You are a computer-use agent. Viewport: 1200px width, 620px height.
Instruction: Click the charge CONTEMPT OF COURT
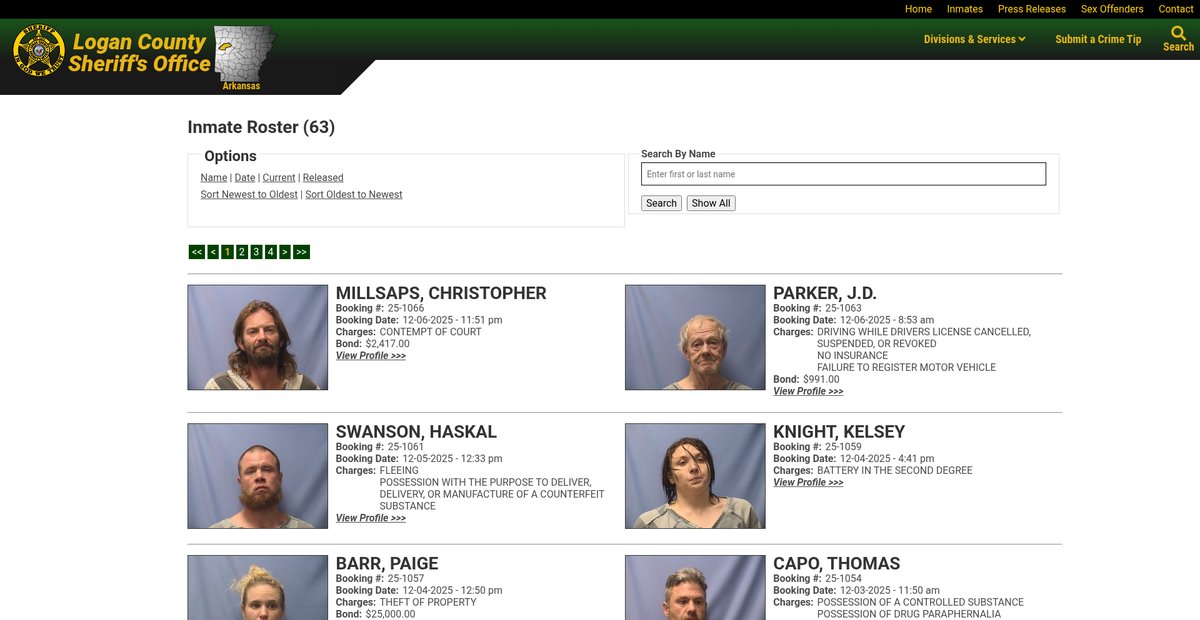(x=431, y=332)
